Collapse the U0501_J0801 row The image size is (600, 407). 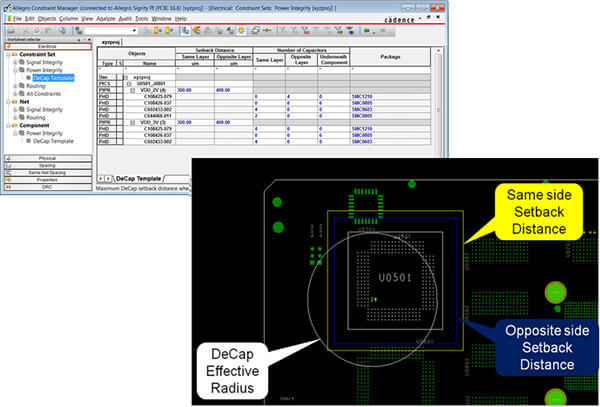coord(129,84)
